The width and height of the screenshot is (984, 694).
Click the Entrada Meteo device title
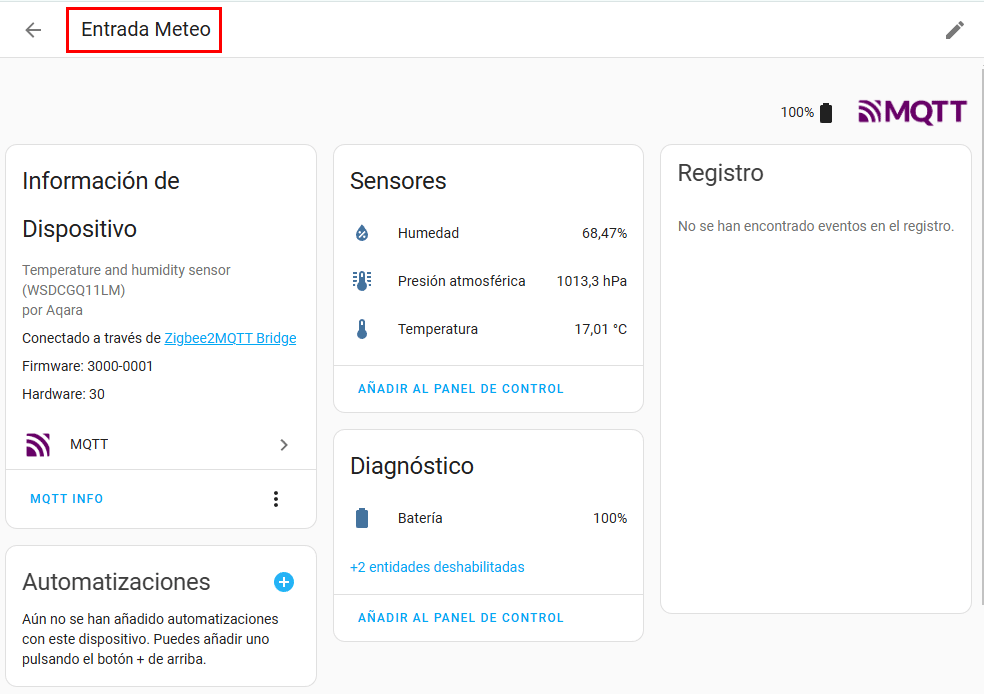(x=146, y=30)
